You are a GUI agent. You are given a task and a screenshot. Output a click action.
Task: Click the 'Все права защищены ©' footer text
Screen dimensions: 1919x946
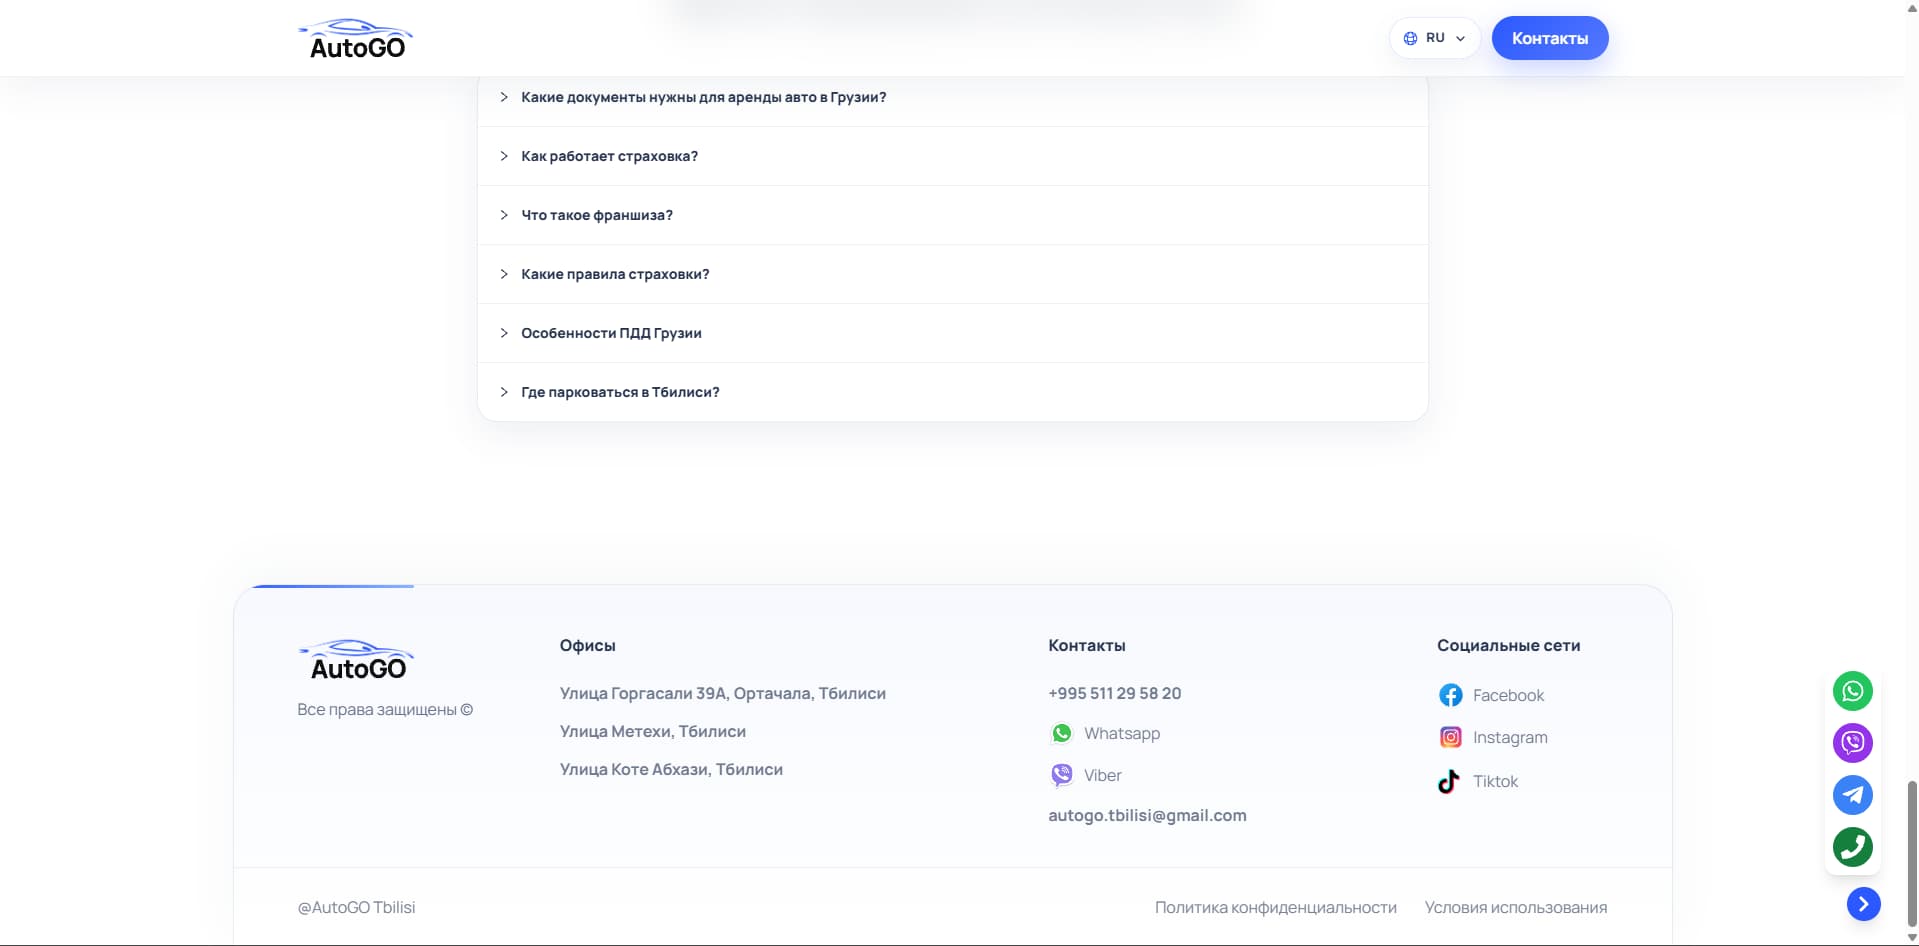pyautogui.click(x=385, y=709)
